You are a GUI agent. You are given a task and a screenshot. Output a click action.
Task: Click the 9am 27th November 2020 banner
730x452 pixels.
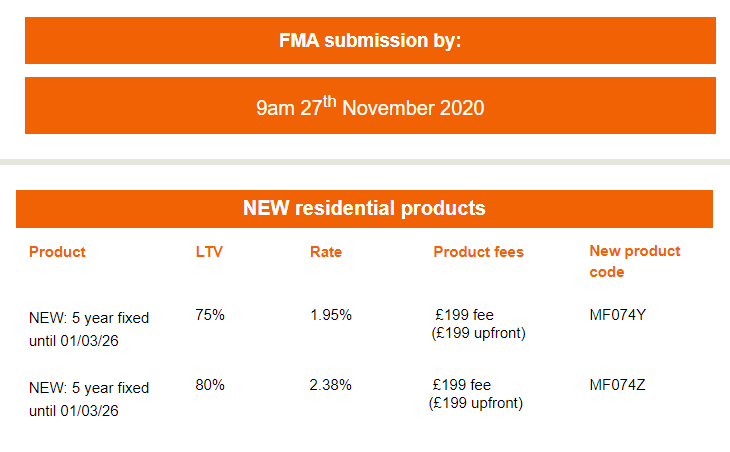(x=370, y=106)
